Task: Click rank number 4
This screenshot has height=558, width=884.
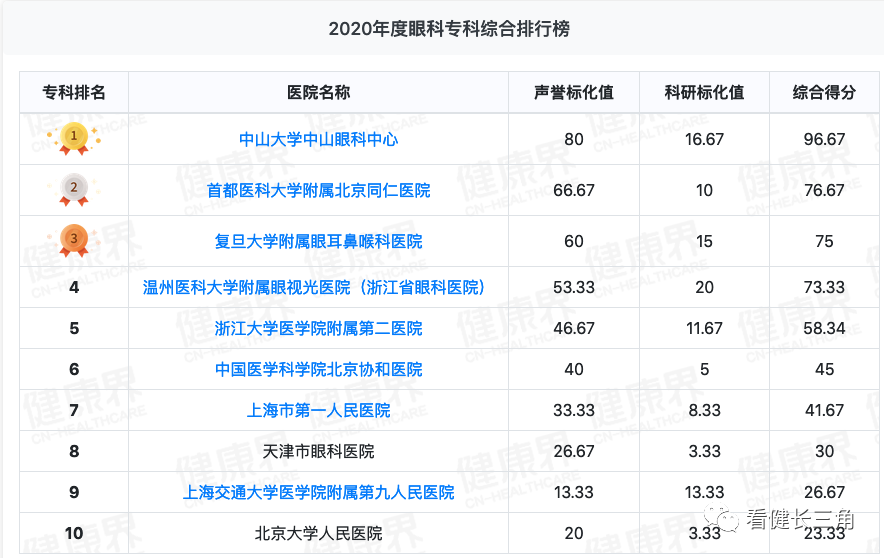Action: [74, 287]
